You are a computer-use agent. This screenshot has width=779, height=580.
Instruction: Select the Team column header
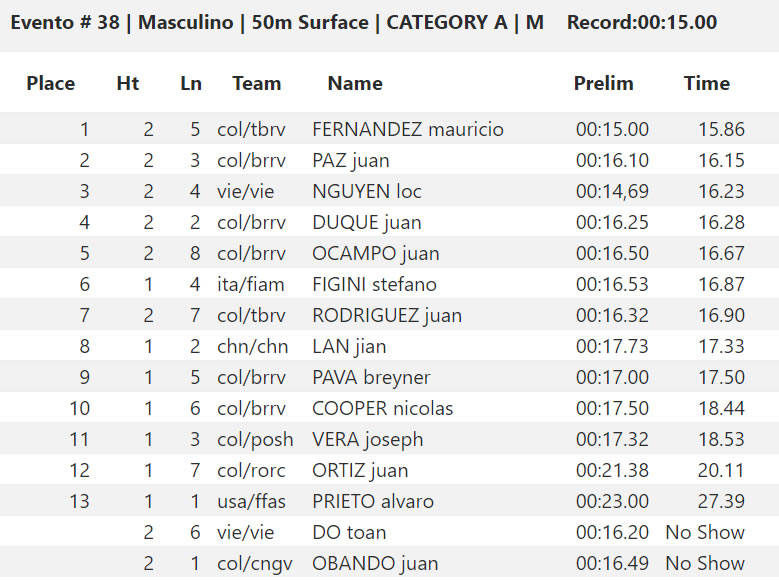(257, 83)
